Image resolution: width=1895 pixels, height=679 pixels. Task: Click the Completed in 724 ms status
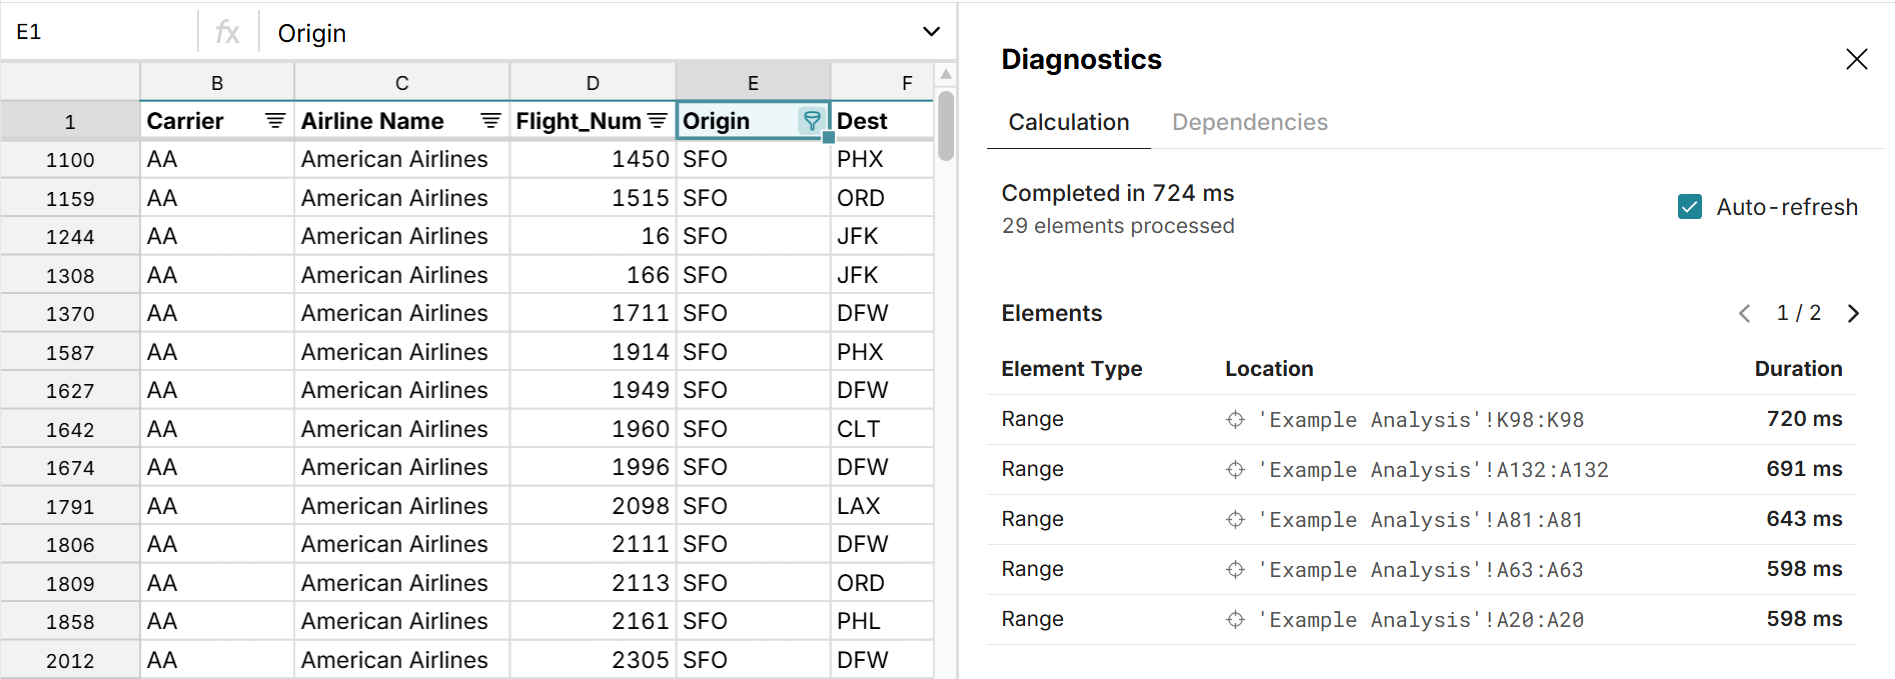1118,193
